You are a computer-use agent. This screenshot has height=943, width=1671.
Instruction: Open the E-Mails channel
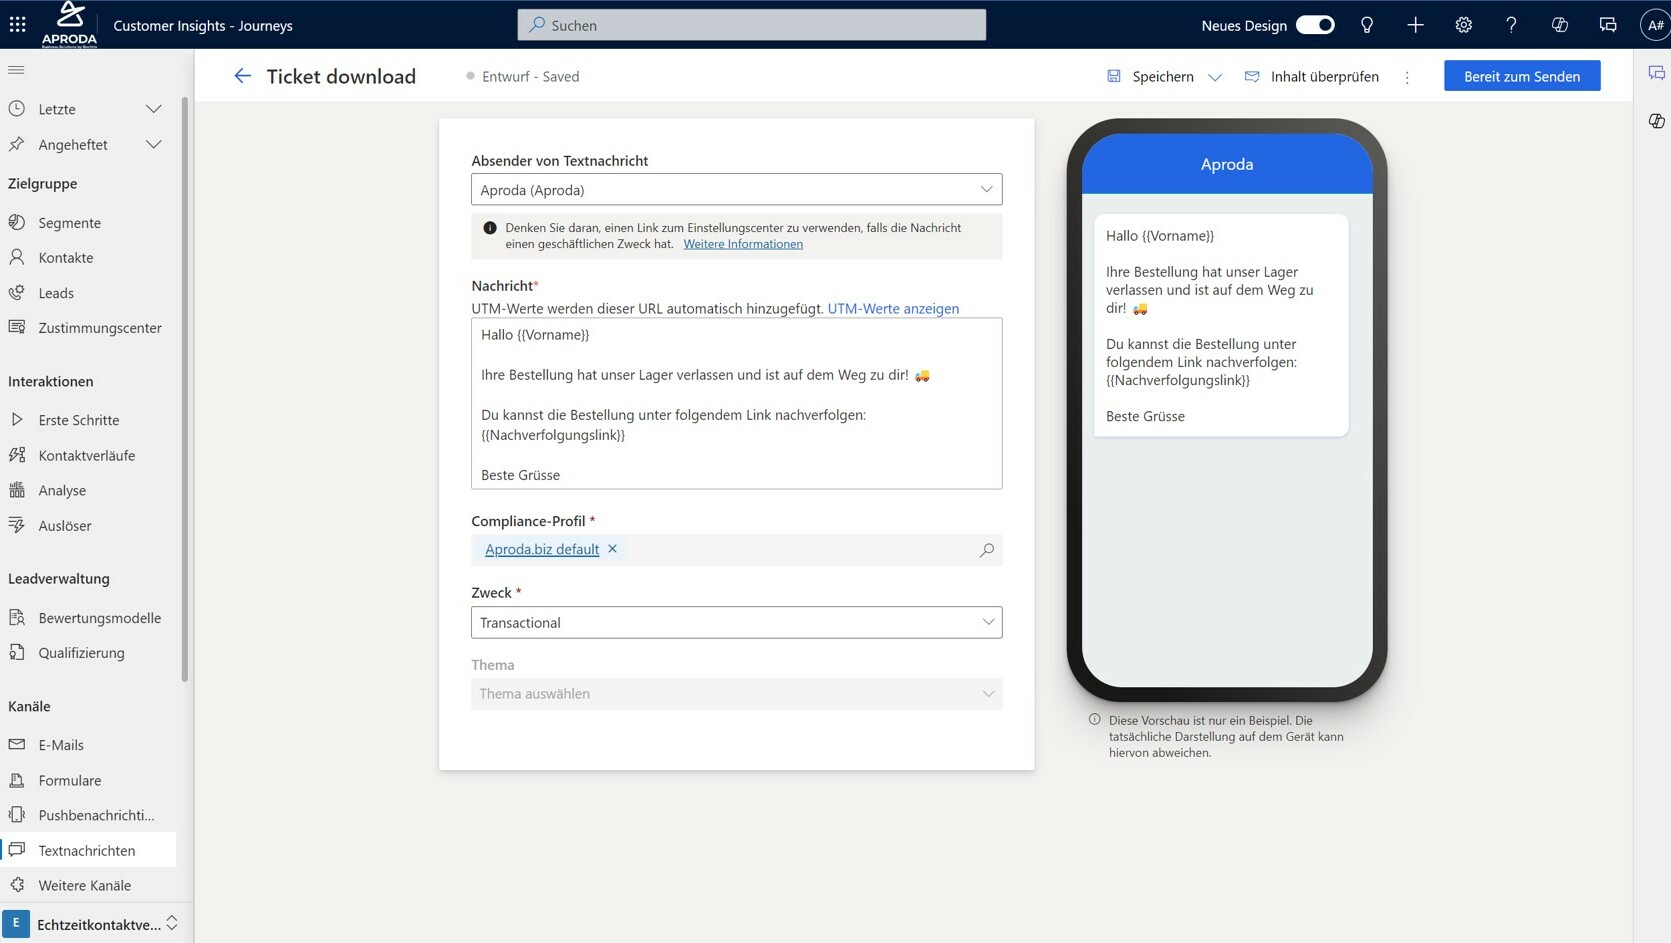(x=61, y=744)
